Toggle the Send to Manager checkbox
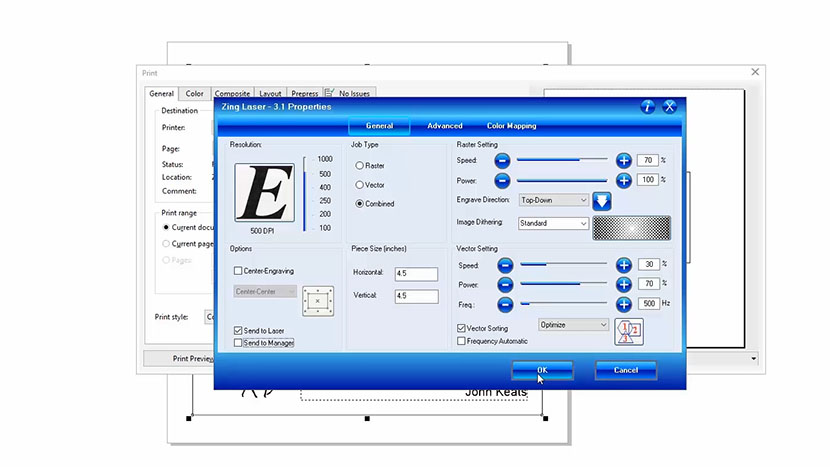 point(238,343)
